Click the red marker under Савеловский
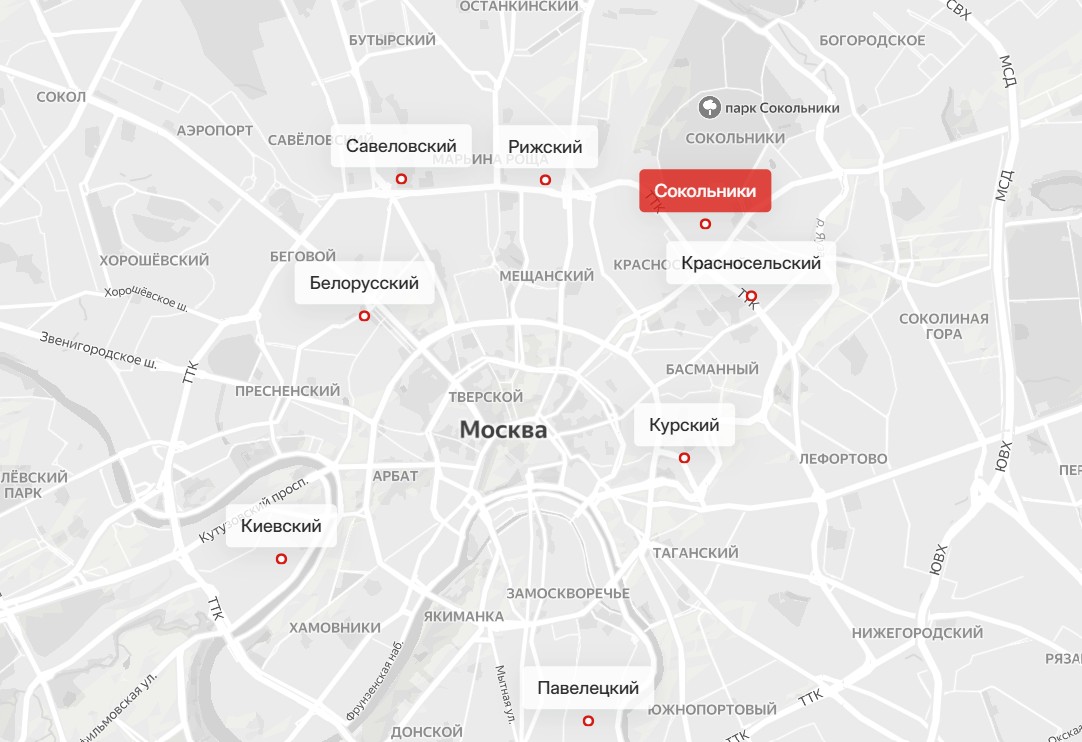This screenshot has height=742, width=1082. [x=401, y=179]
